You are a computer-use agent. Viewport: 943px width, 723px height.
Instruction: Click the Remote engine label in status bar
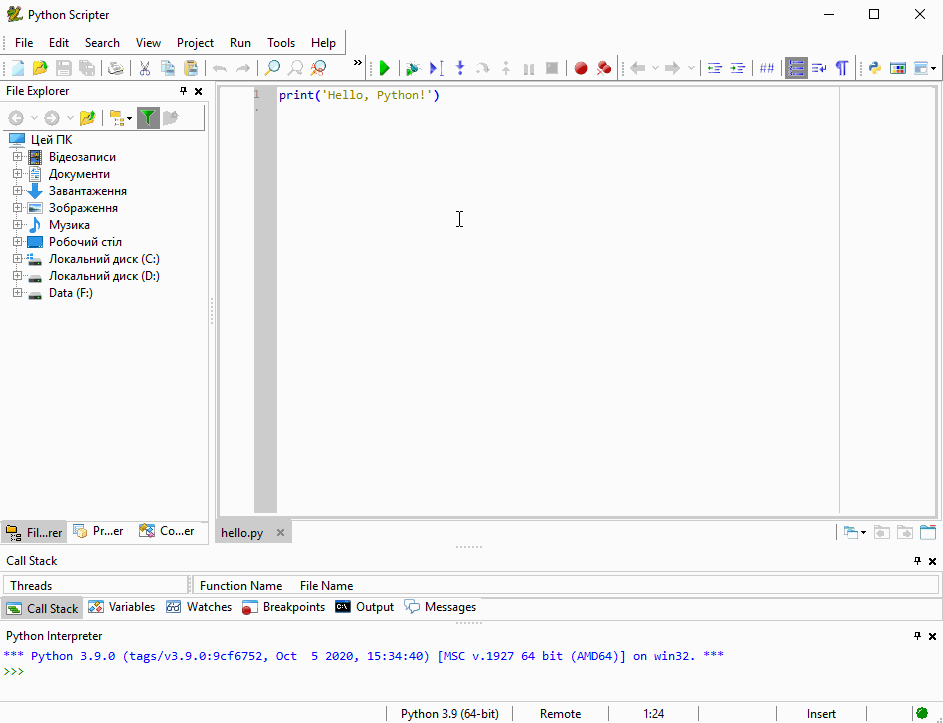(x=560, y=713)
